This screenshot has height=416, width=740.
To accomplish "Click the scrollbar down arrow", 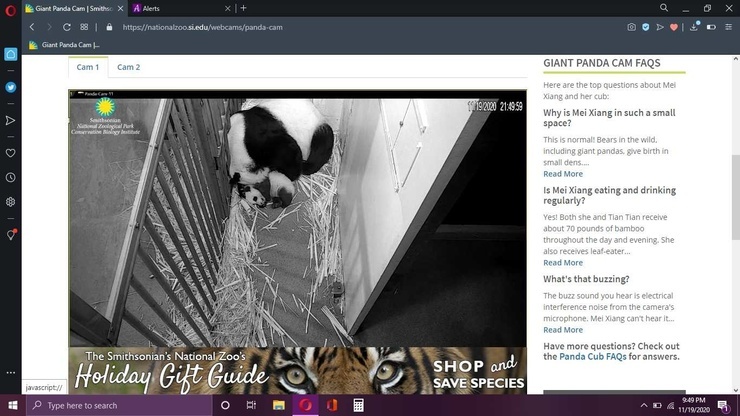I will tap(736, 390).
